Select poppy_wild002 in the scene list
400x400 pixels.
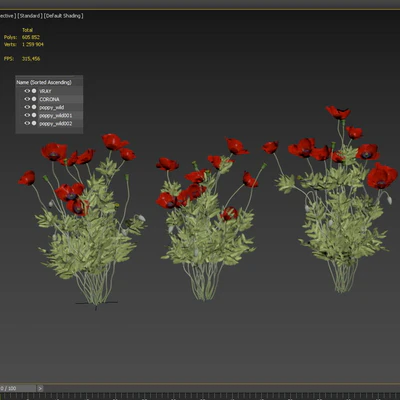(56, 123)
